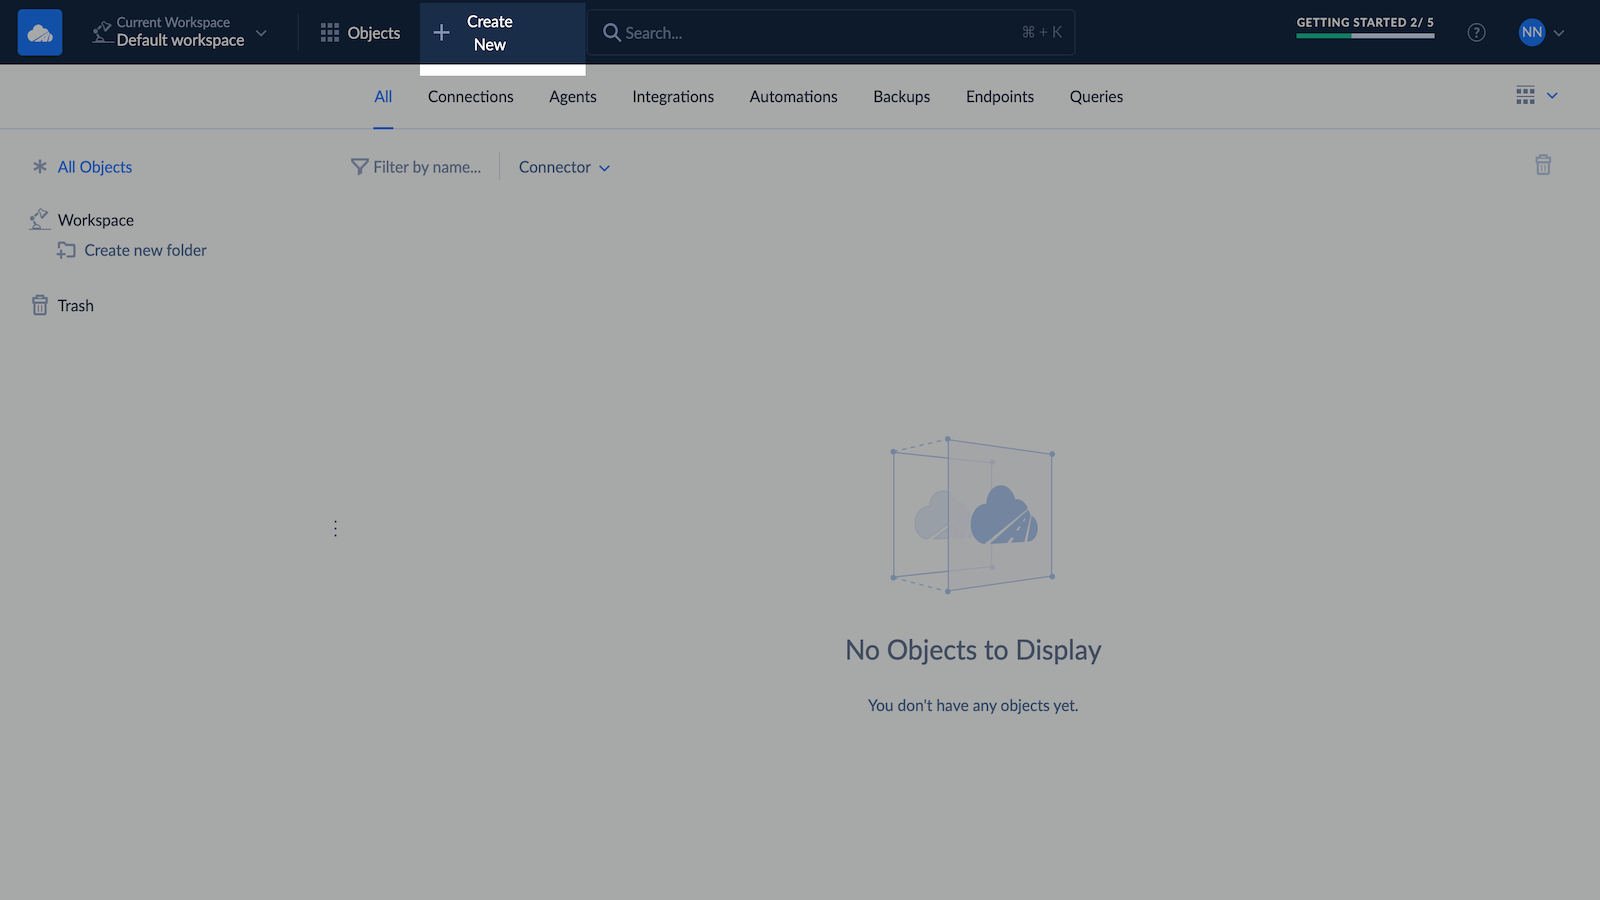The image size is (1600, 900).
Task: Click the Objects grid icon
Action: [330, 33]
